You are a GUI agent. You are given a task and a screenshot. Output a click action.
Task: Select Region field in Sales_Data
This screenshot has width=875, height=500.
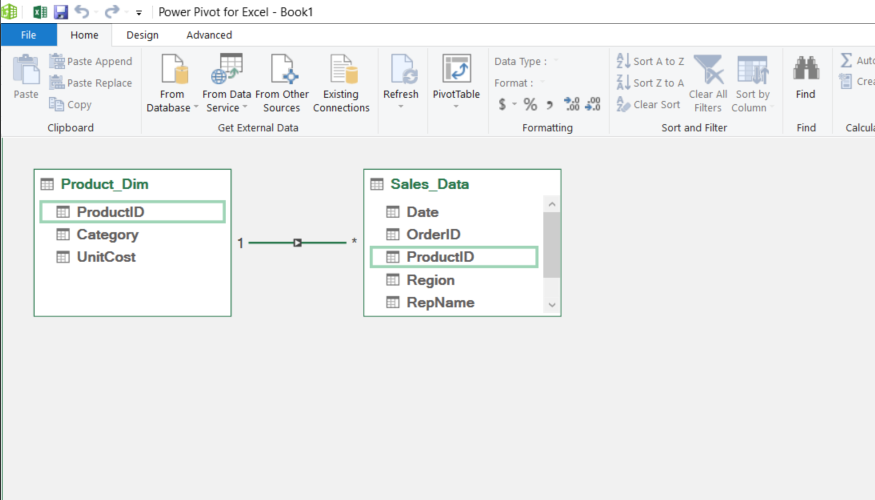click(x=454, y=280)
